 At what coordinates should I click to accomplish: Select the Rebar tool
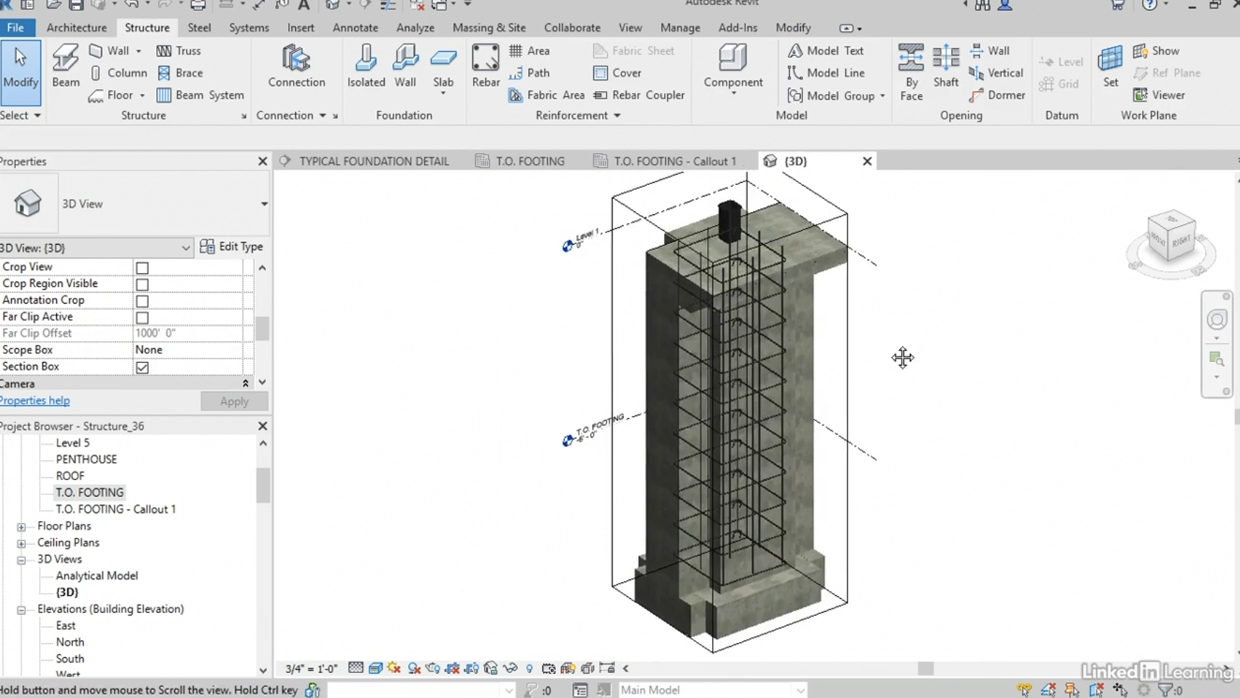(x=485, y=67)
